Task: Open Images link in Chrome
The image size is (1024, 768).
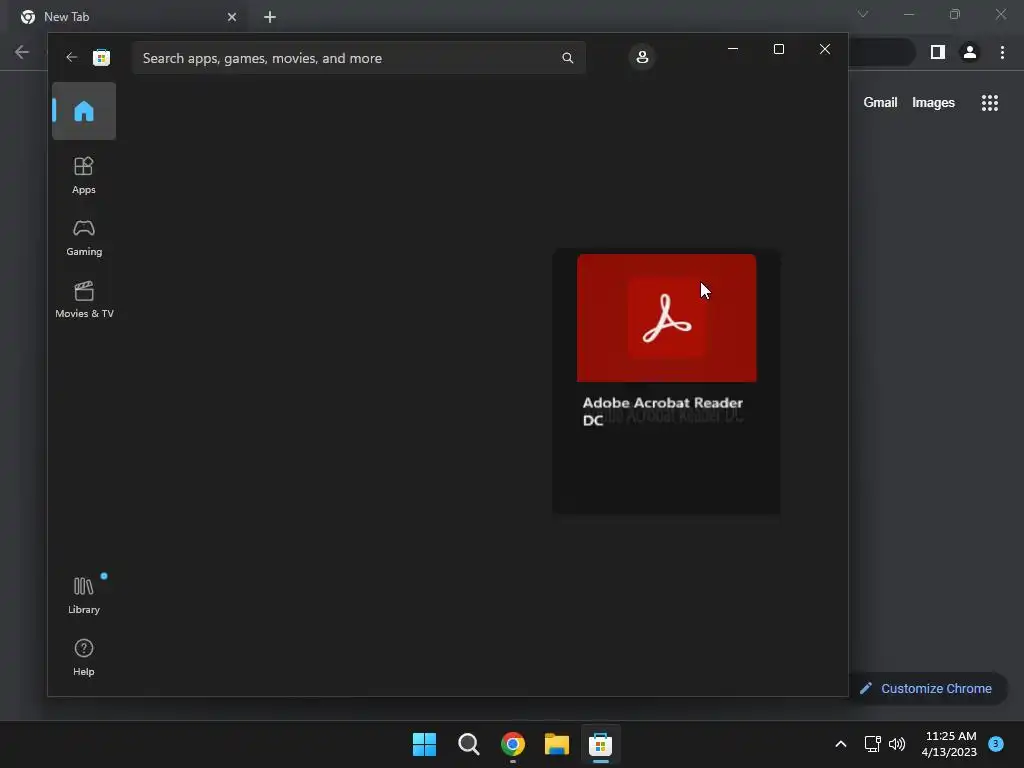Action: pos(933,103)
